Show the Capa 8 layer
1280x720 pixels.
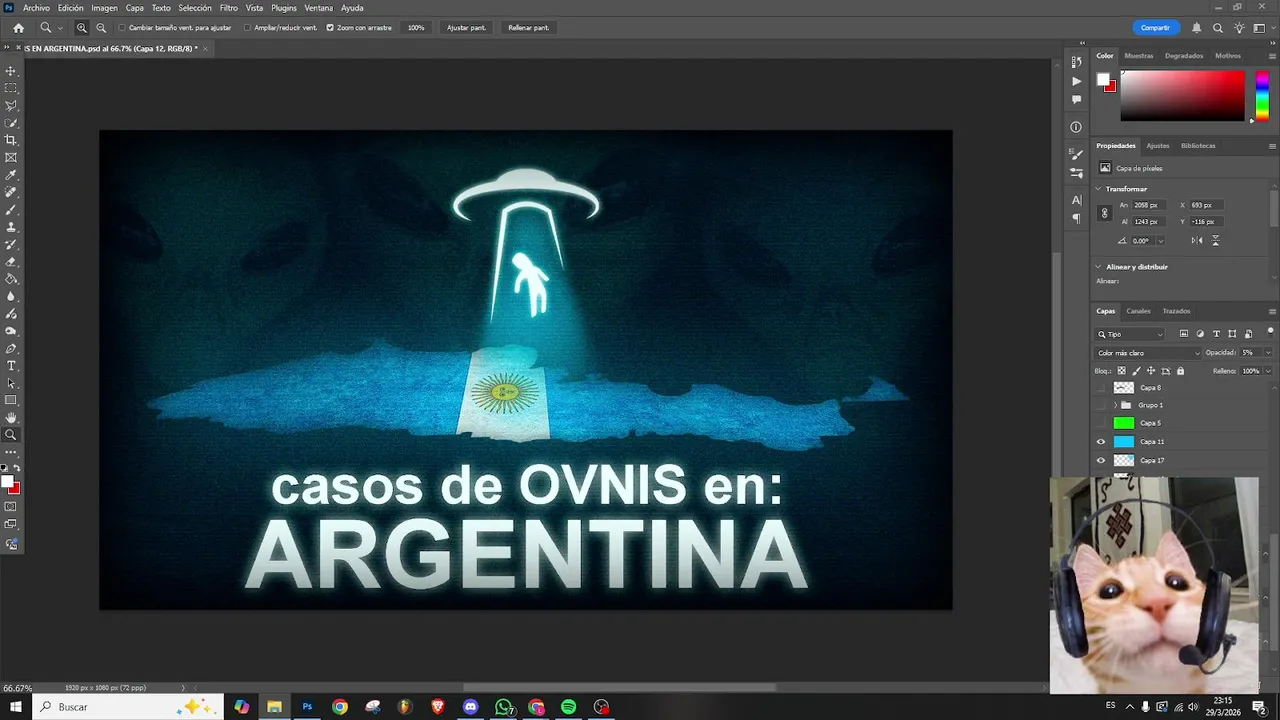(x=1101, y=388)
